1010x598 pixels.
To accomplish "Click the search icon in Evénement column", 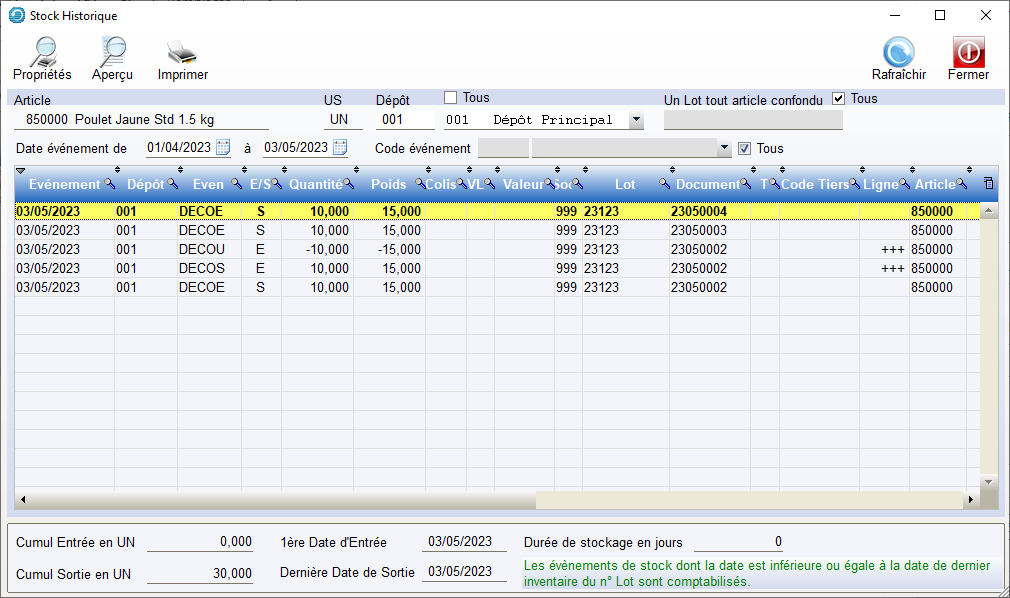I will pyautogui.click(x=109, y=185).
